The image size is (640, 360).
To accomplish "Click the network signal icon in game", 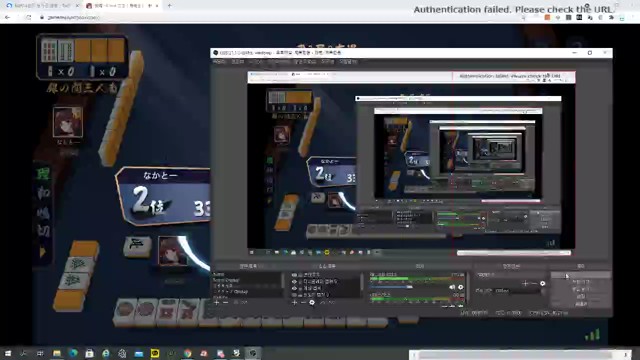I will (x=592, y=335).
